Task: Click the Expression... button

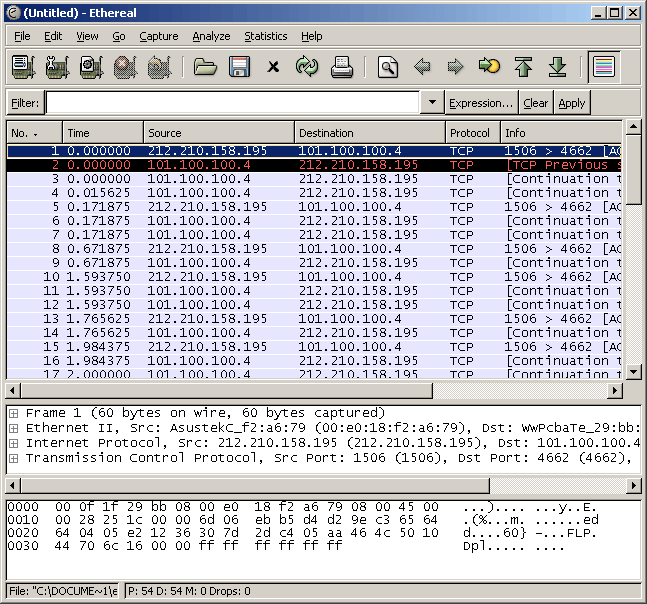Action: click(481, 103)
